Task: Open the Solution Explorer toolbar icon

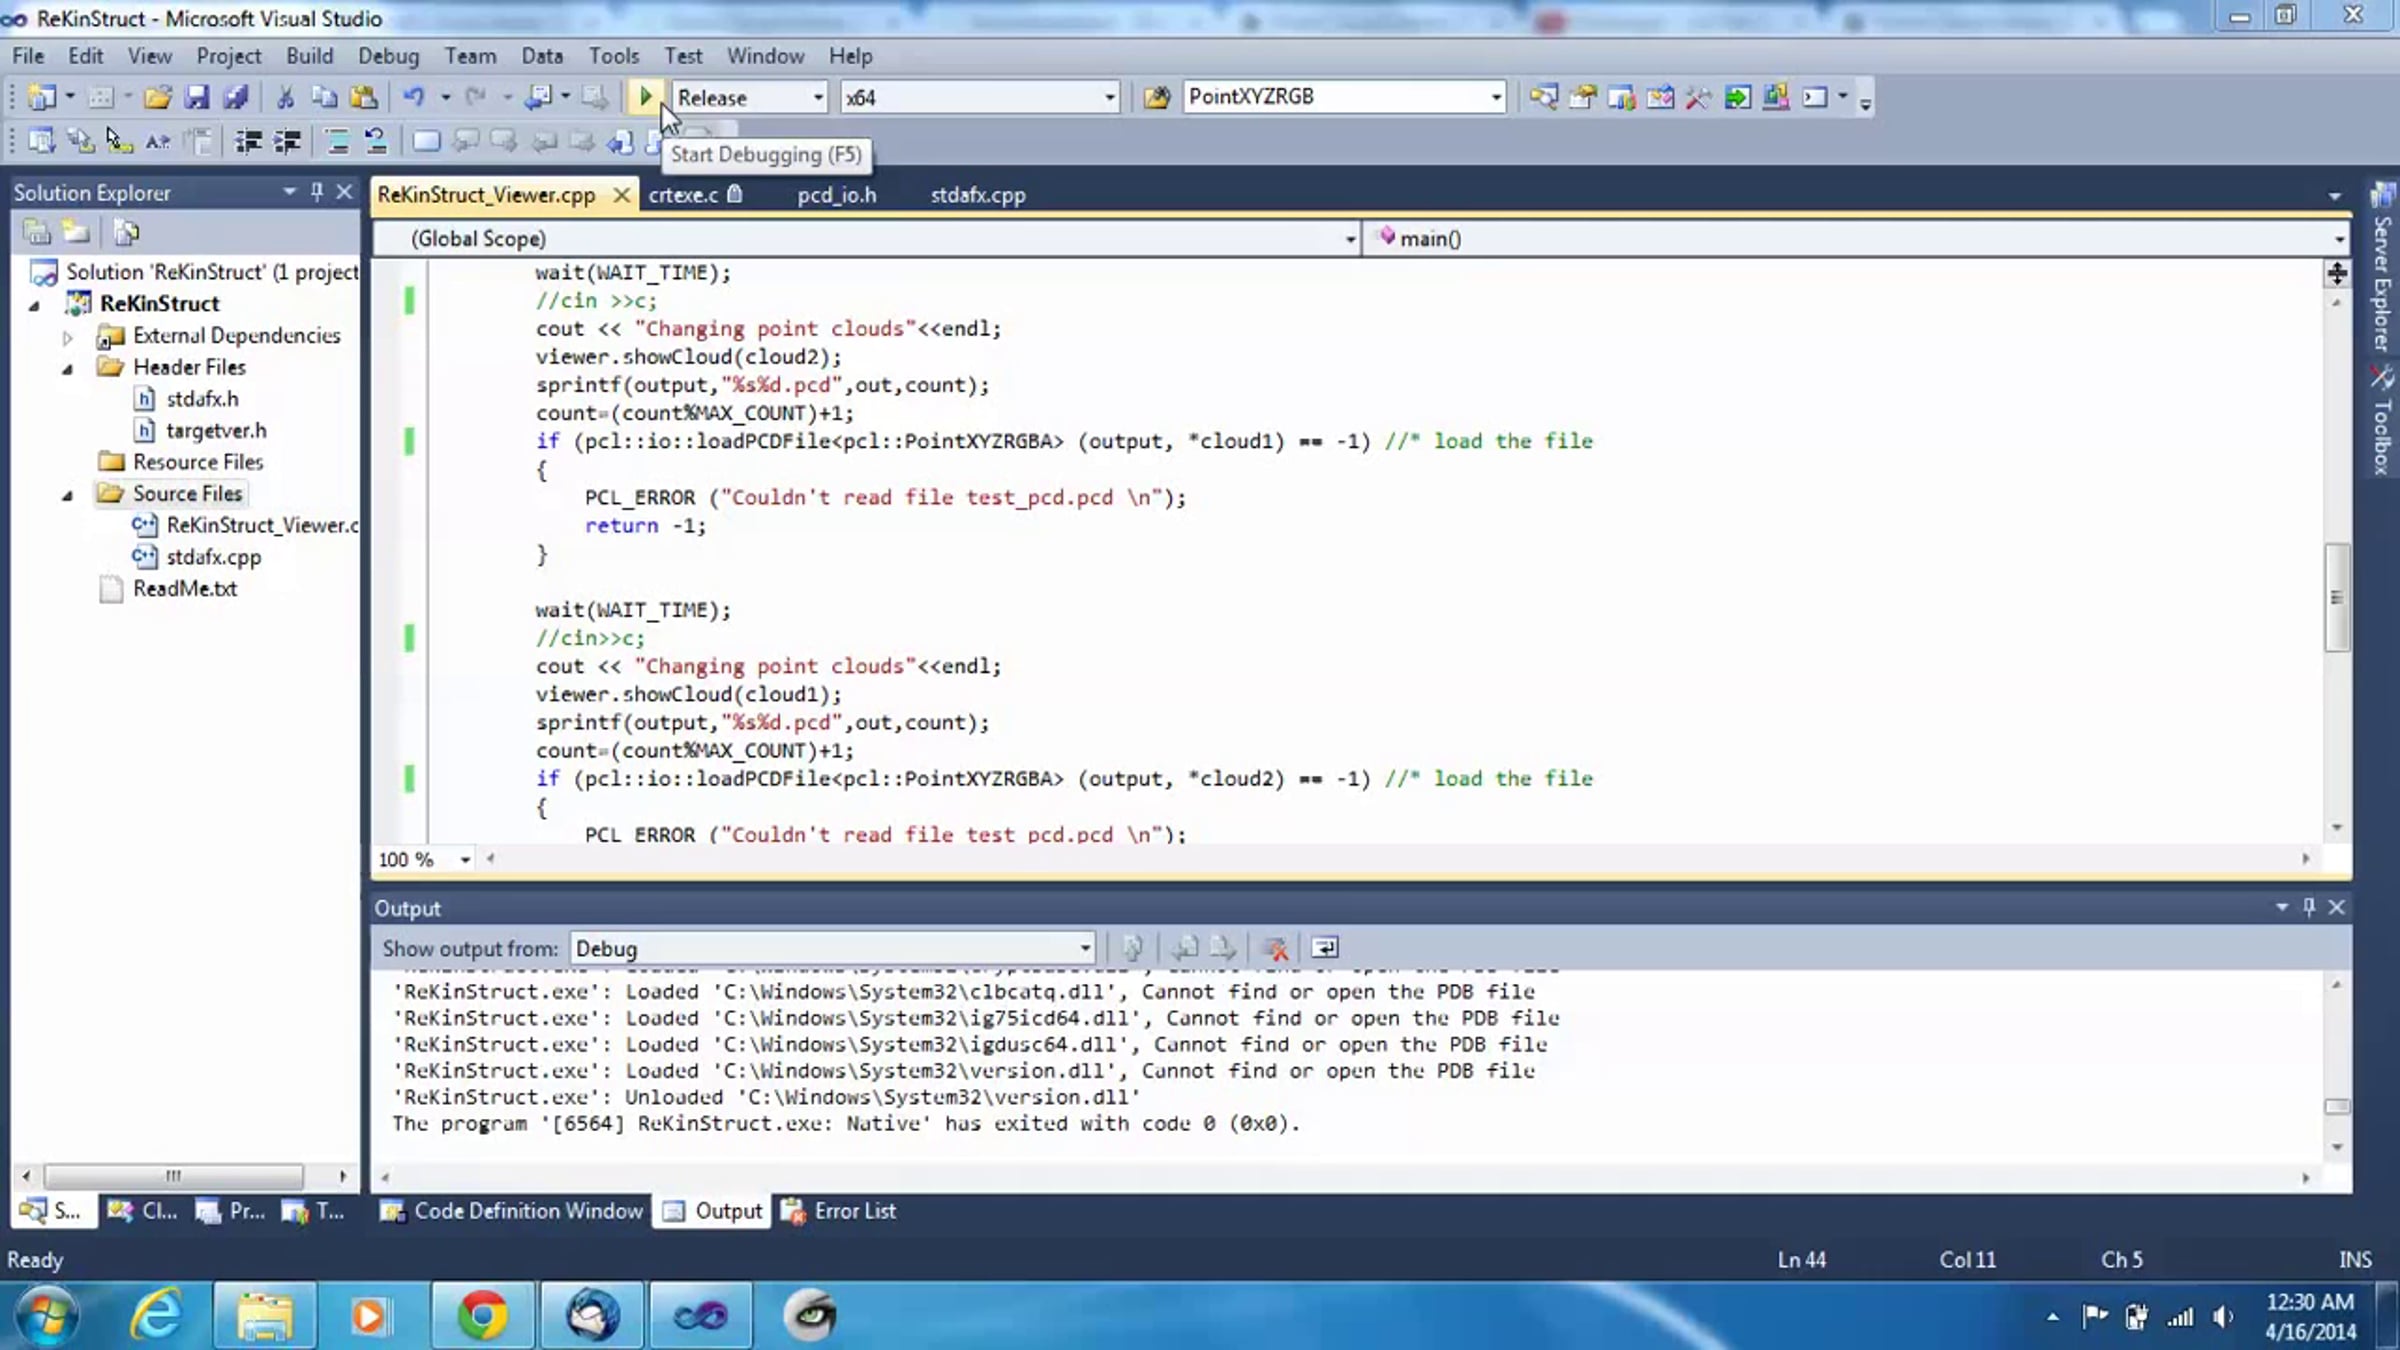Action: [1543, 97]
